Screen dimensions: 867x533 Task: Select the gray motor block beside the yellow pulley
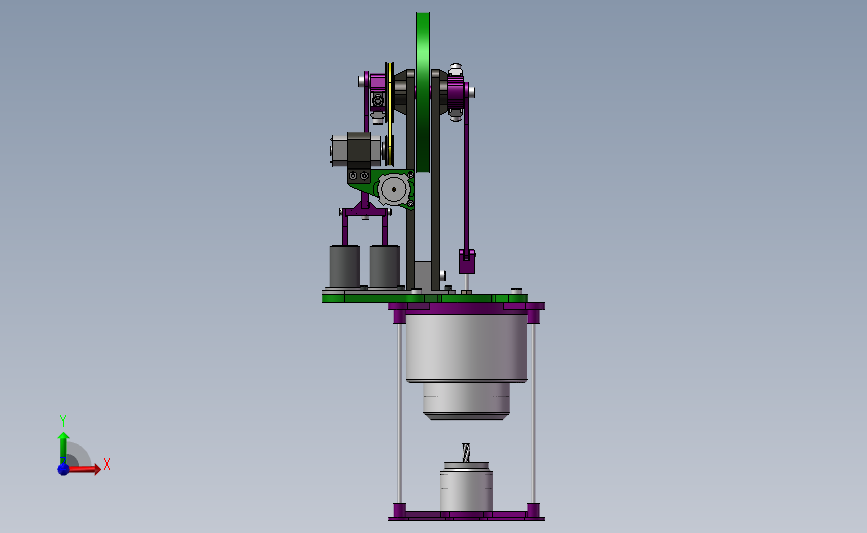[357, 149]
